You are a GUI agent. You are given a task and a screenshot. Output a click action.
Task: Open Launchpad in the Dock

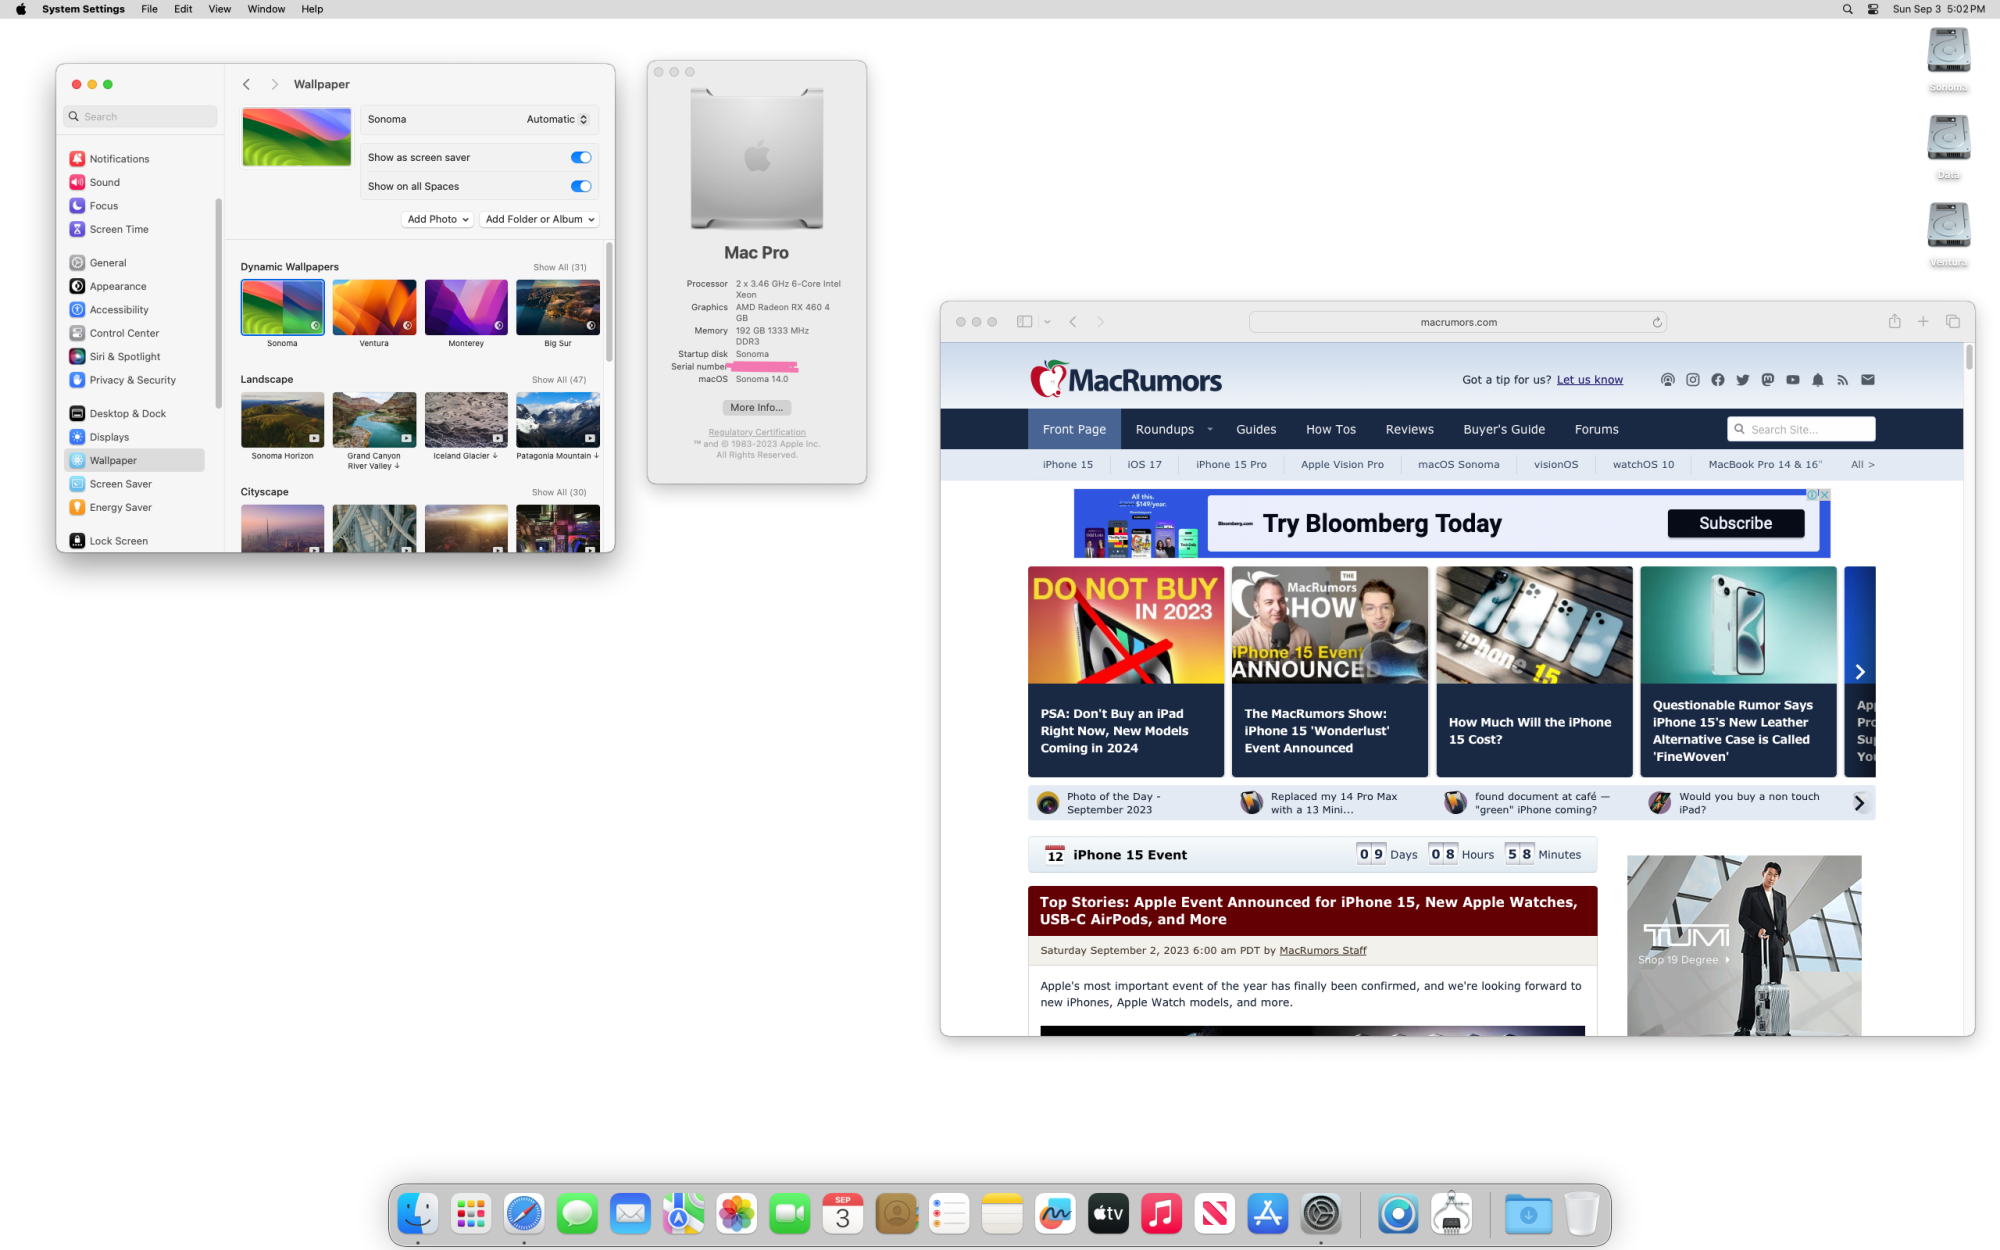click(x=470, y=1214)
